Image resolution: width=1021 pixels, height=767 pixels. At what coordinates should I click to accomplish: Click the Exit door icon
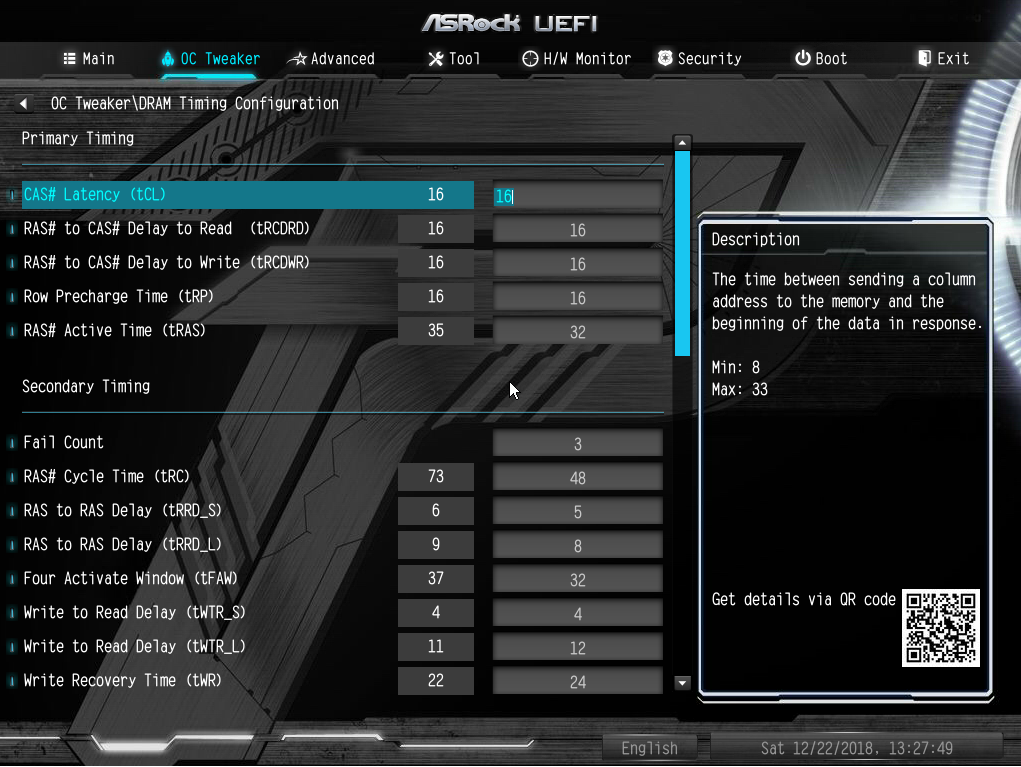(x=925, y=58)
